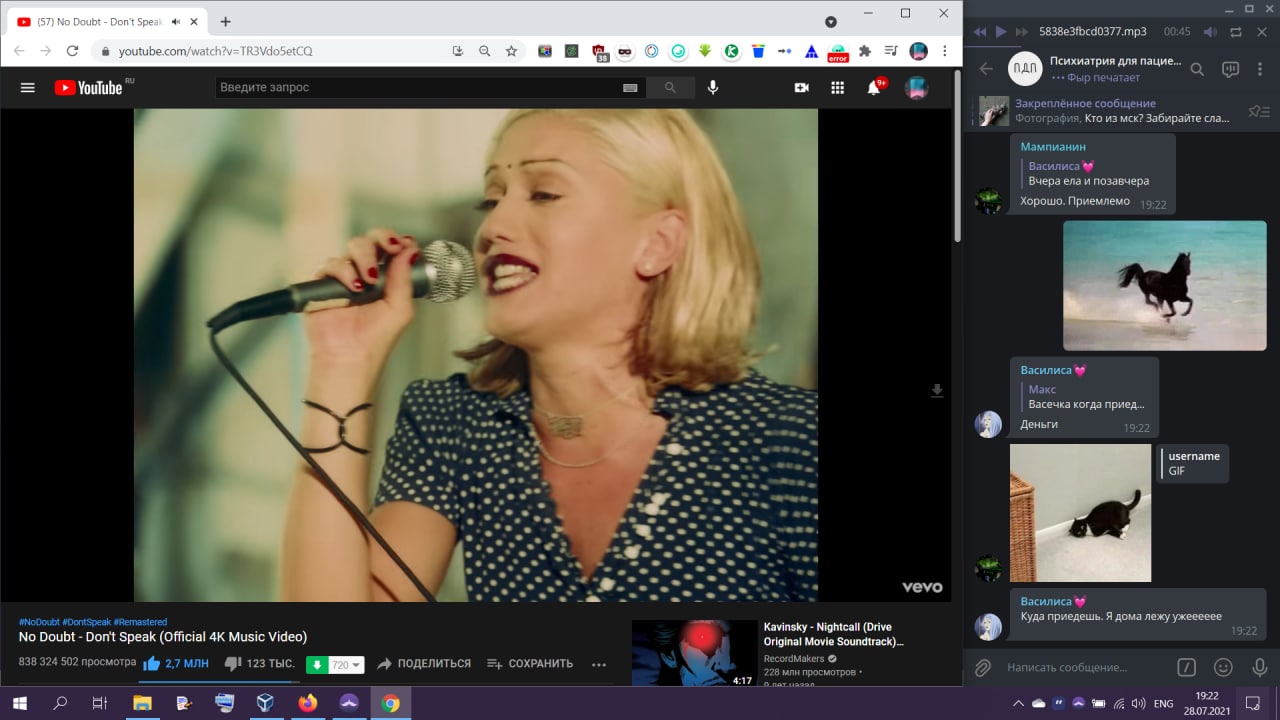This screenshot has height=720, width=1280.
Task: Open the Windows notification center
Action: 1252,703
